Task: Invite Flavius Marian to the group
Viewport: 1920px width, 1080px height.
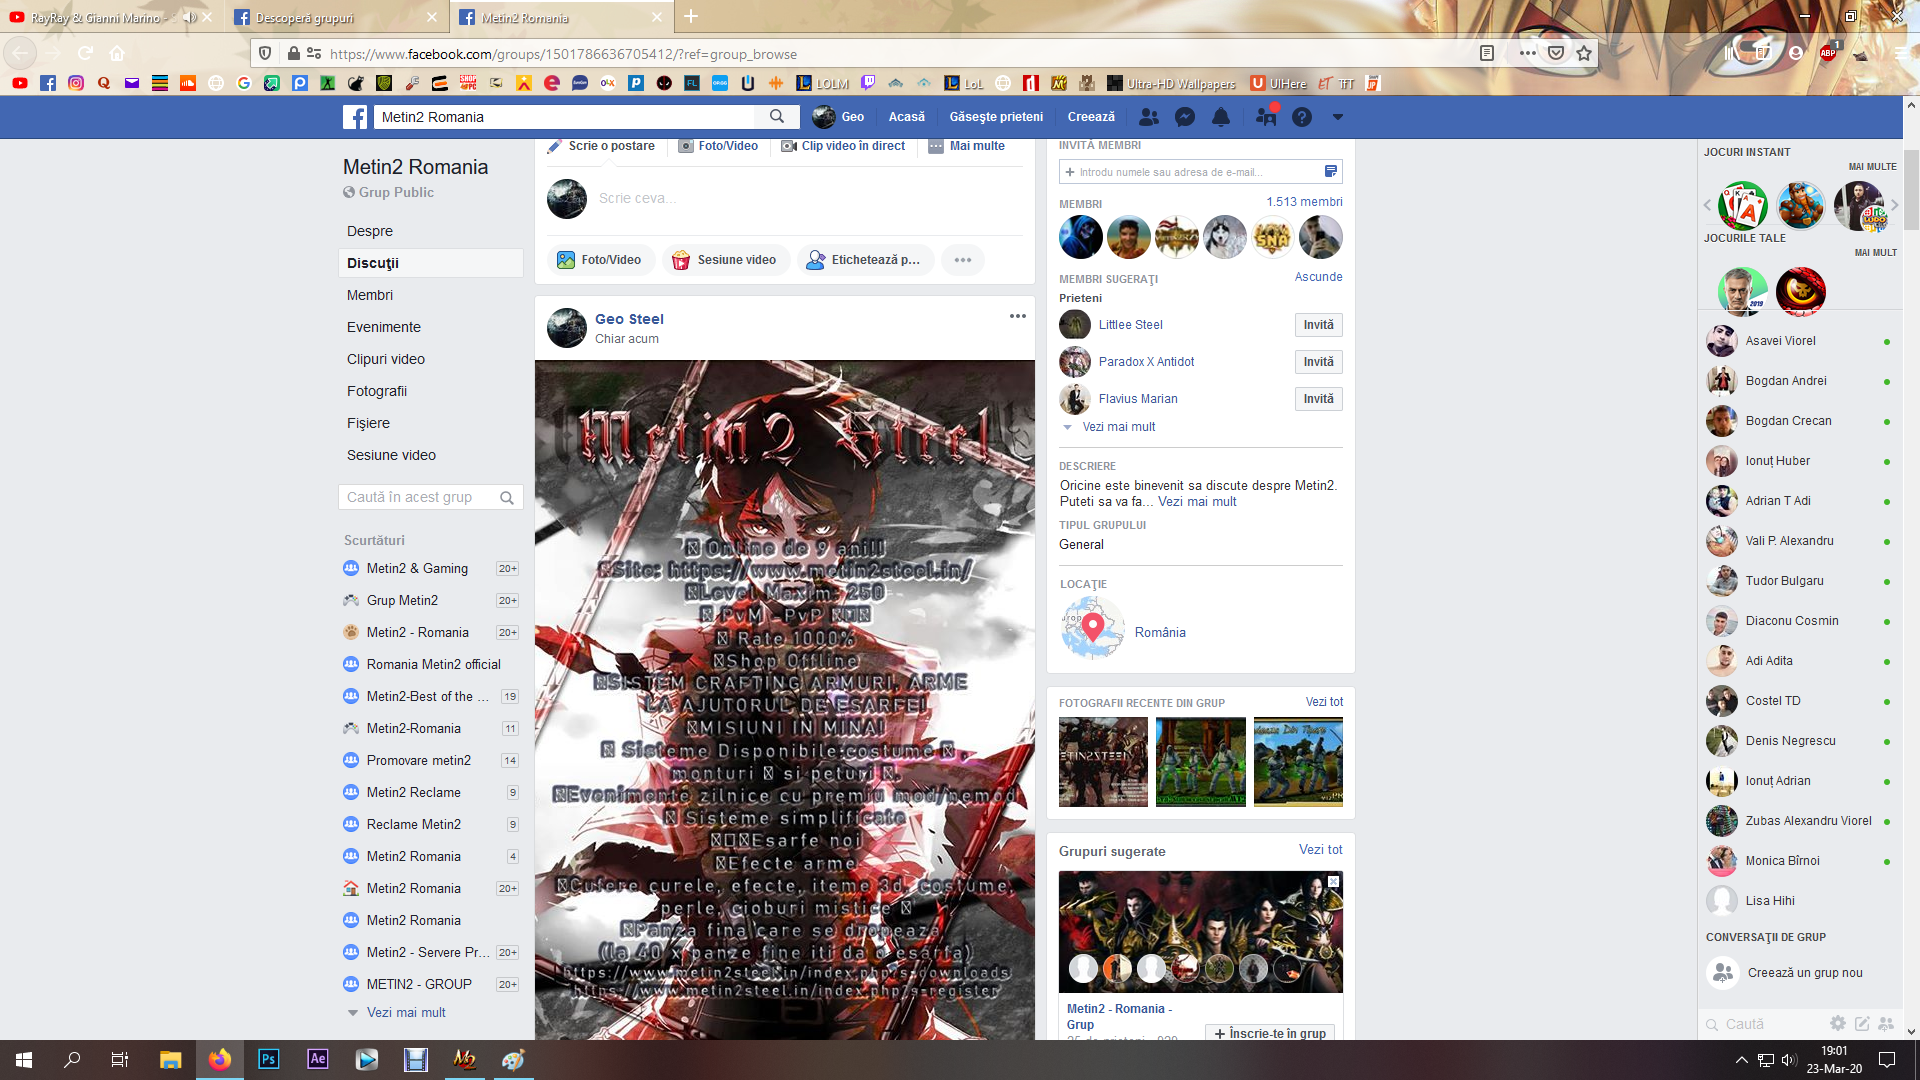Action: (1318, 399)
